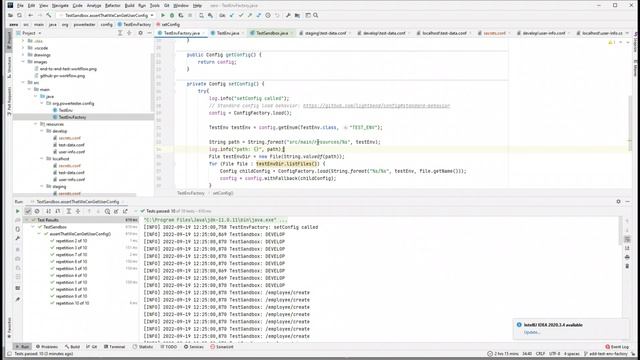Open the Project panel settings gear
Viewport: 640px width, 360px height.
(140, 33)
